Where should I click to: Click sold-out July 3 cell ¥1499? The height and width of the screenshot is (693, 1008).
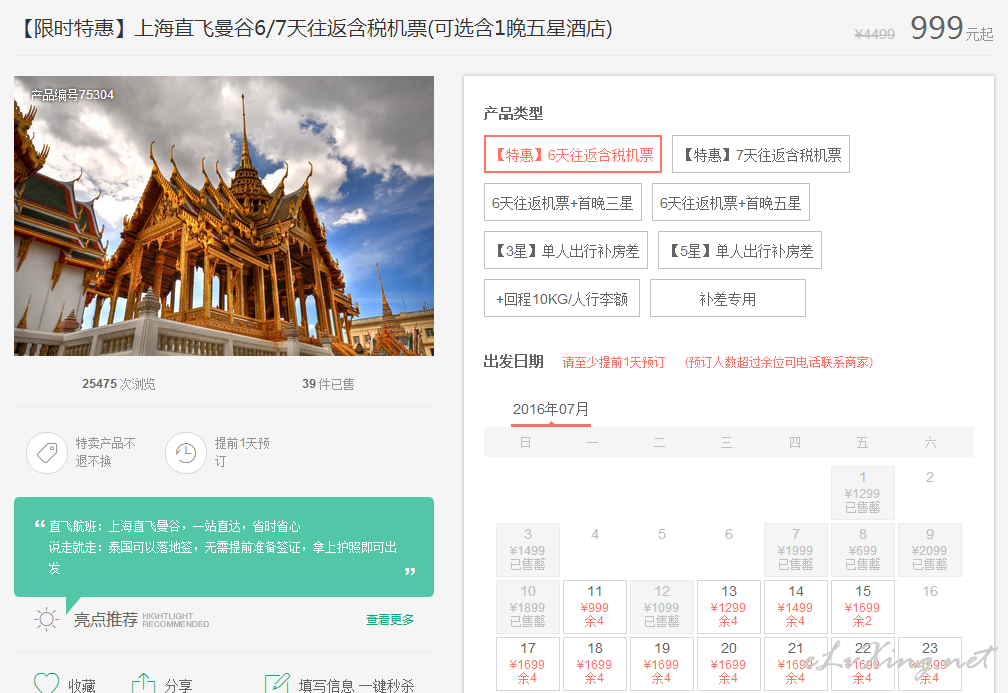click(x=528, y=550)
